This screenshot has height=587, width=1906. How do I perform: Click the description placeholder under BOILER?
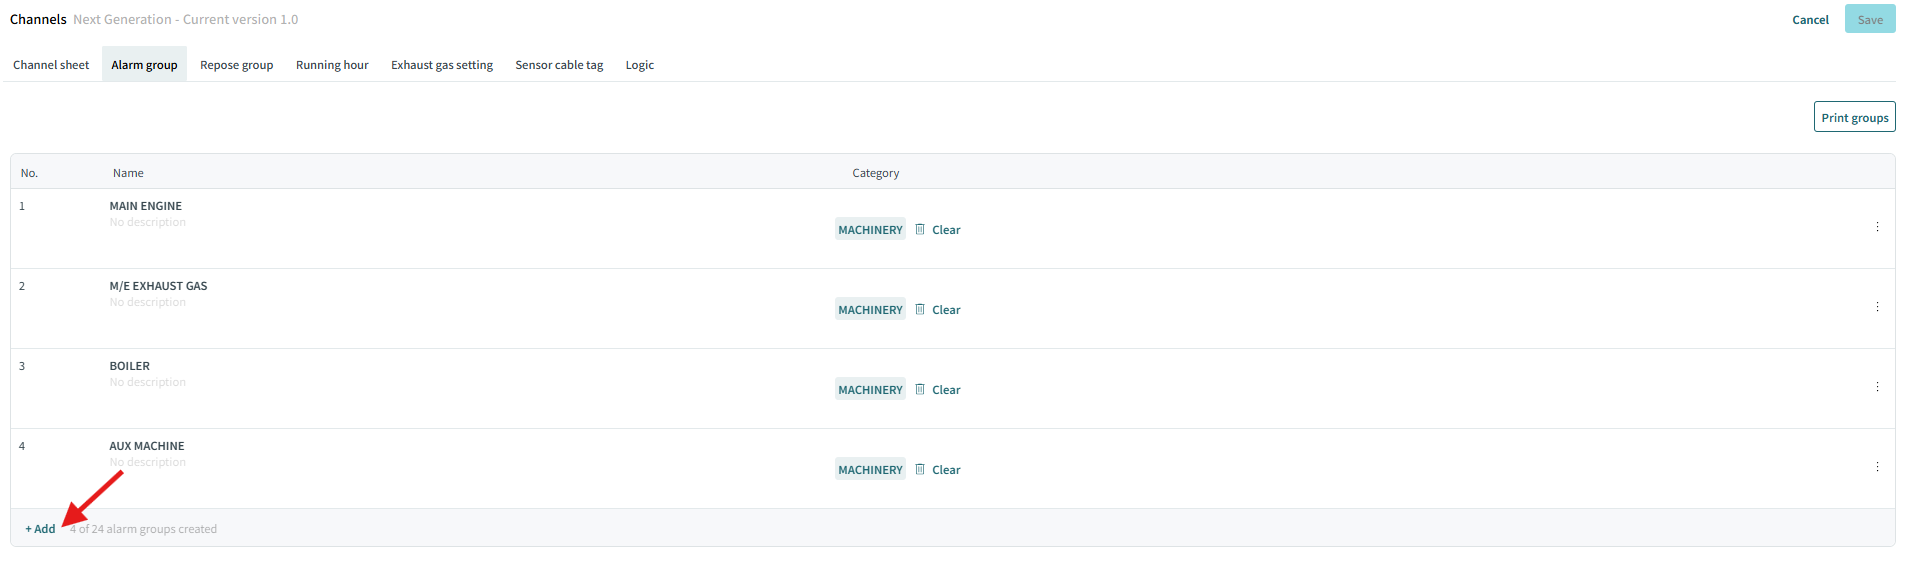tap(148, 382)
